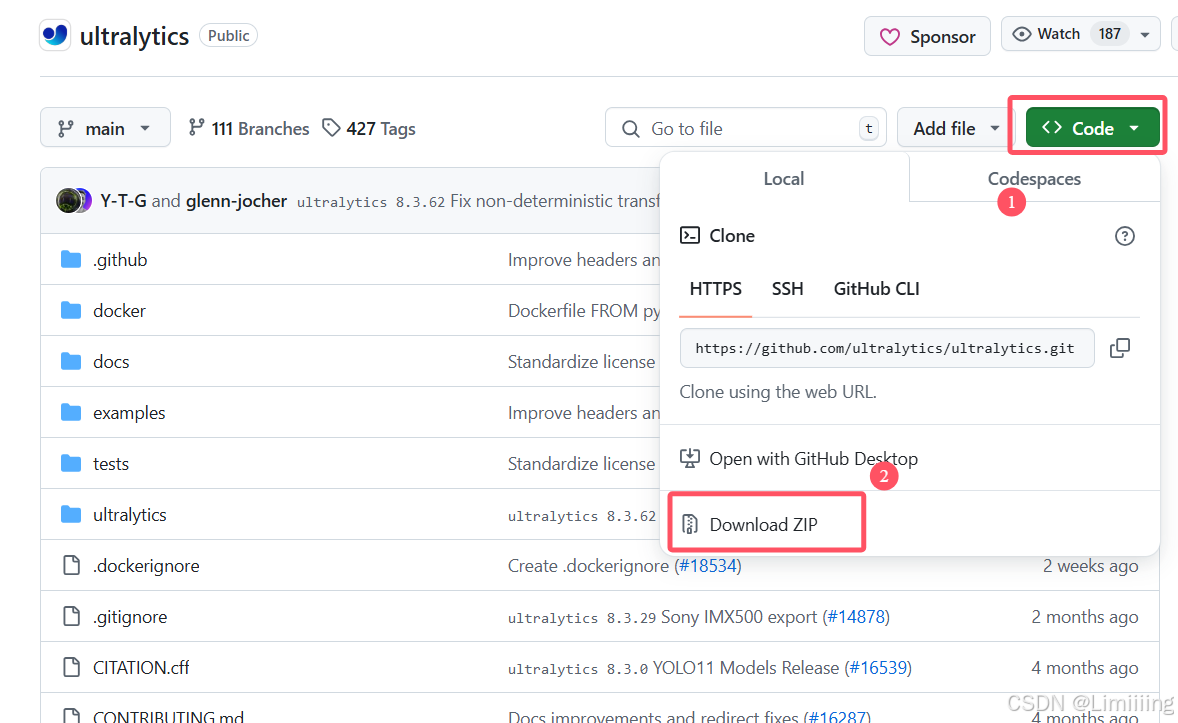This screenshot has height=723, width=1178.
Task: Open pull request #14878 link
Action: click(x=856, y=617)
